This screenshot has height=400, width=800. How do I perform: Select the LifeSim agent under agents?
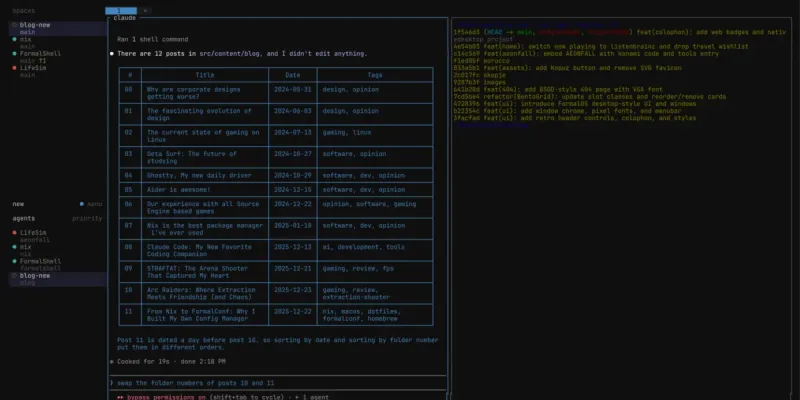click(33, 233)
